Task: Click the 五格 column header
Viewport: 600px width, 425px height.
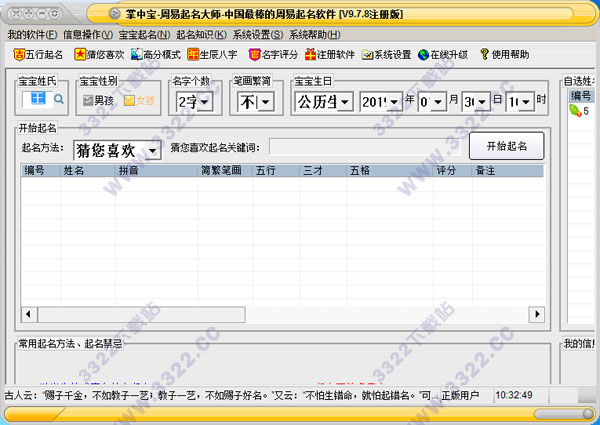Action: click(390, 170)
